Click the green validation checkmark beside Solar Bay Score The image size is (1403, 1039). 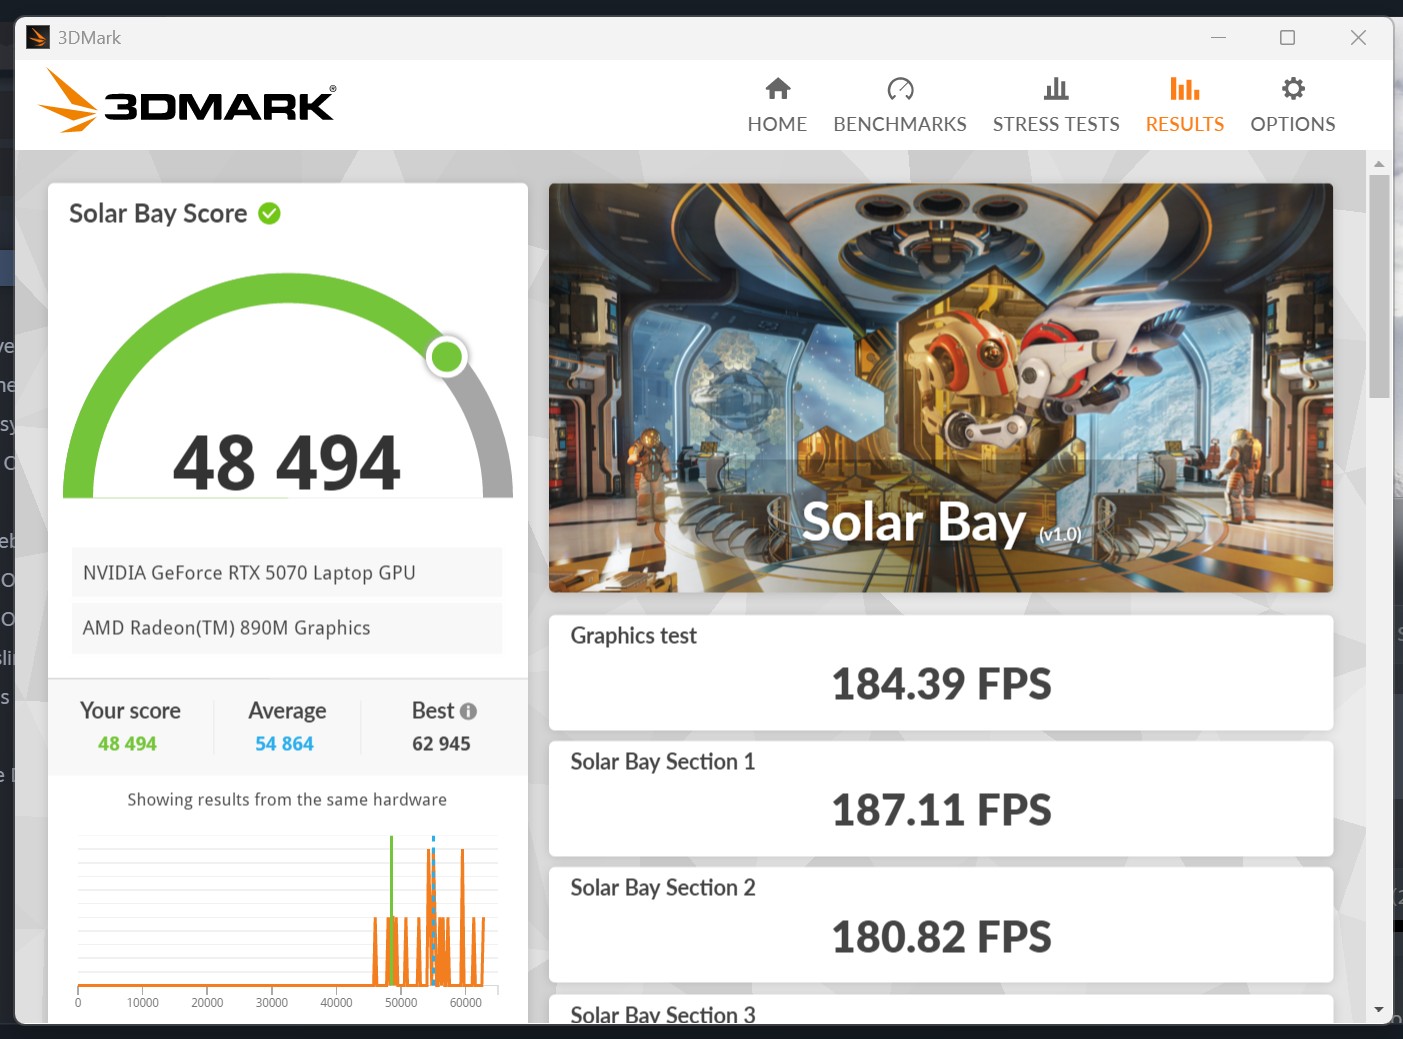269,213
